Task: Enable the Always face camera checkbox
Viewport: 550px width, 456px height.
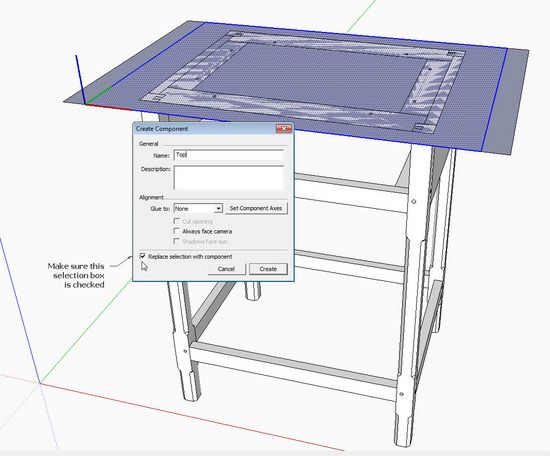Action: pos(177,231)
